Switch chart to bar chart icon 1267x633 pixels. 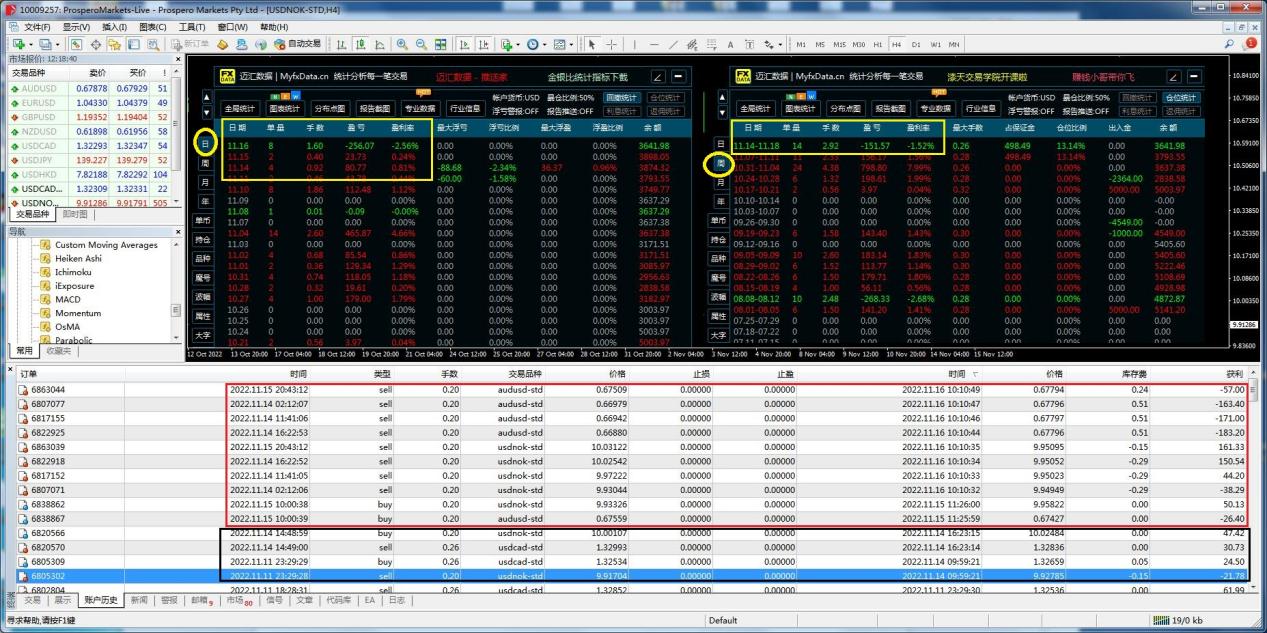click(341, 44)
